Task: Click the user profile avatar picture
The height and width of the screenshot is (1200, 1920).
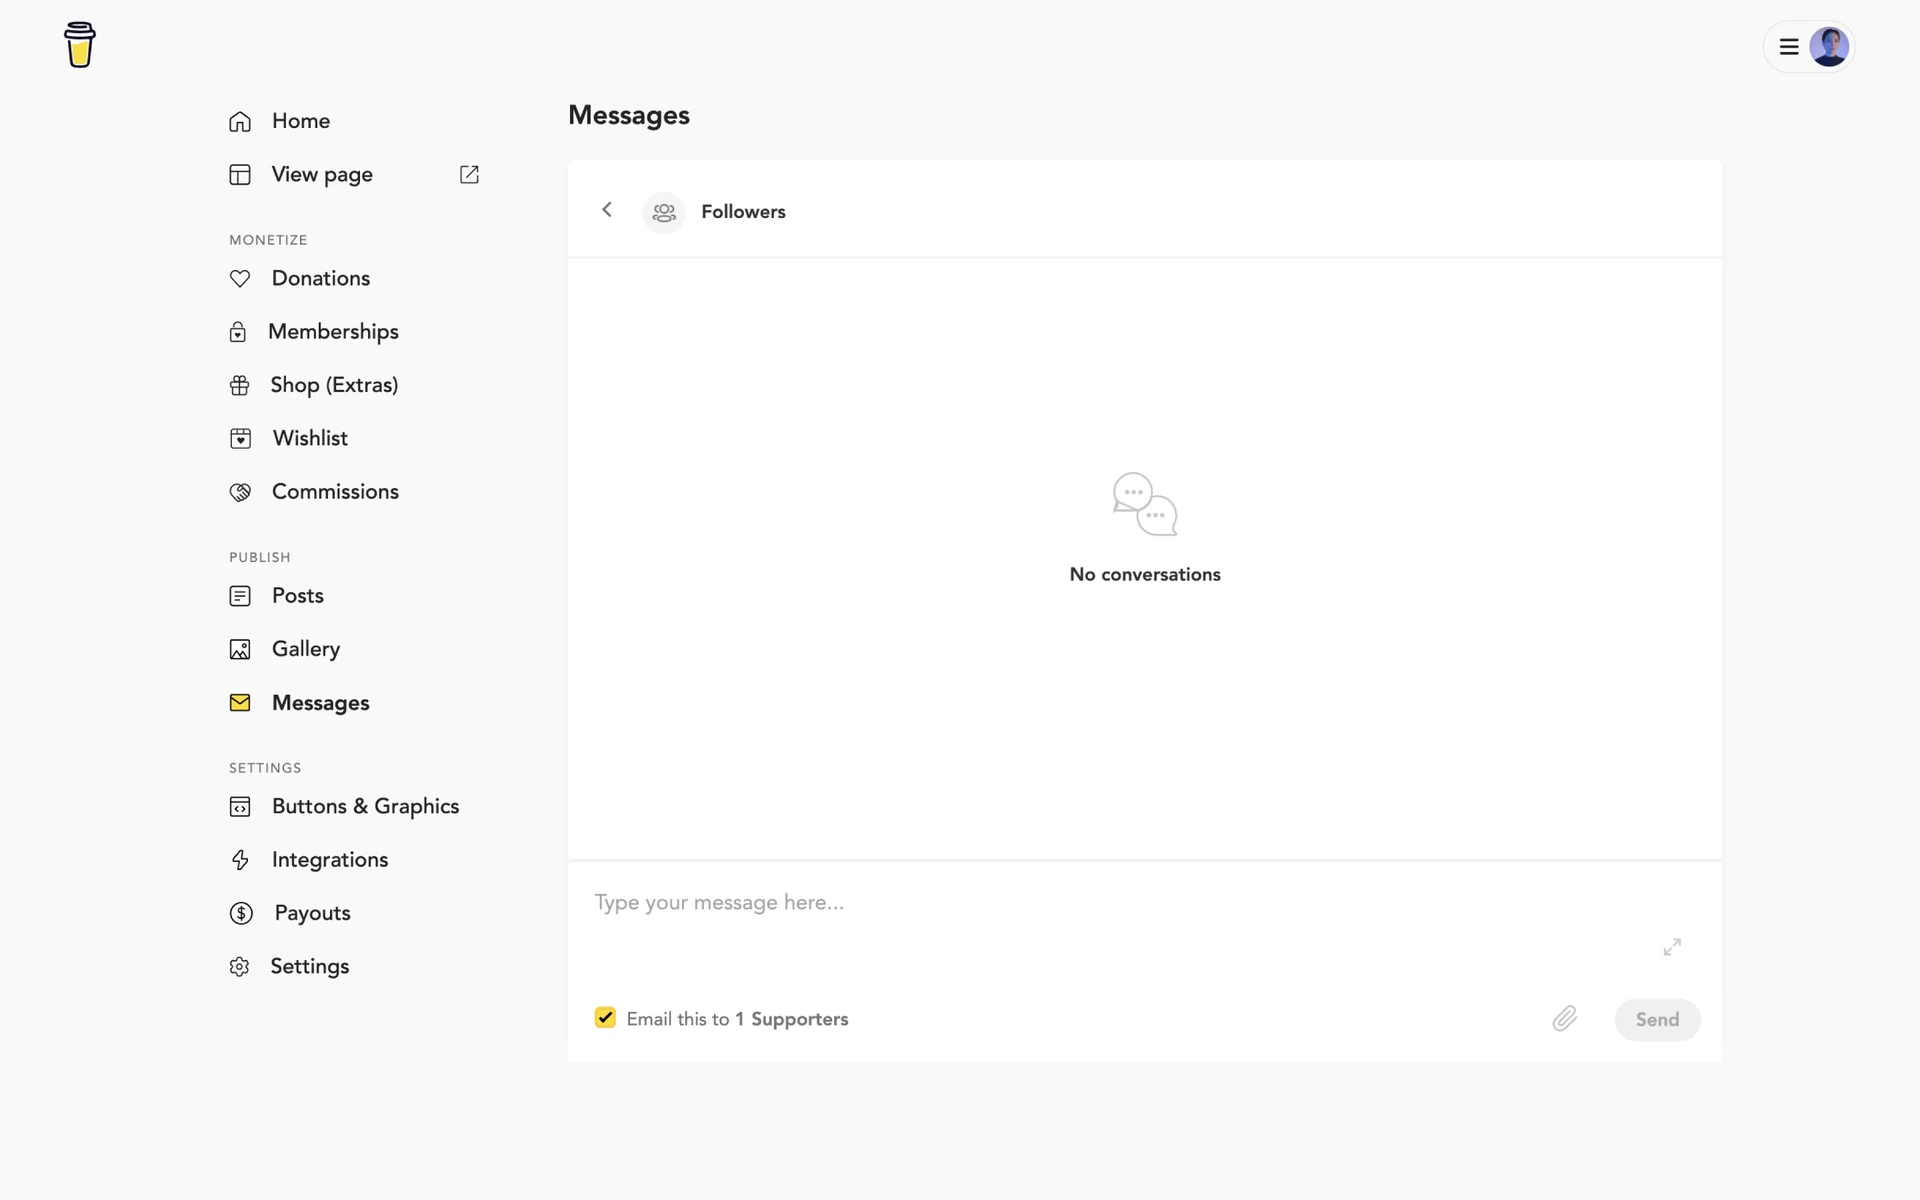Action: 1829,47
